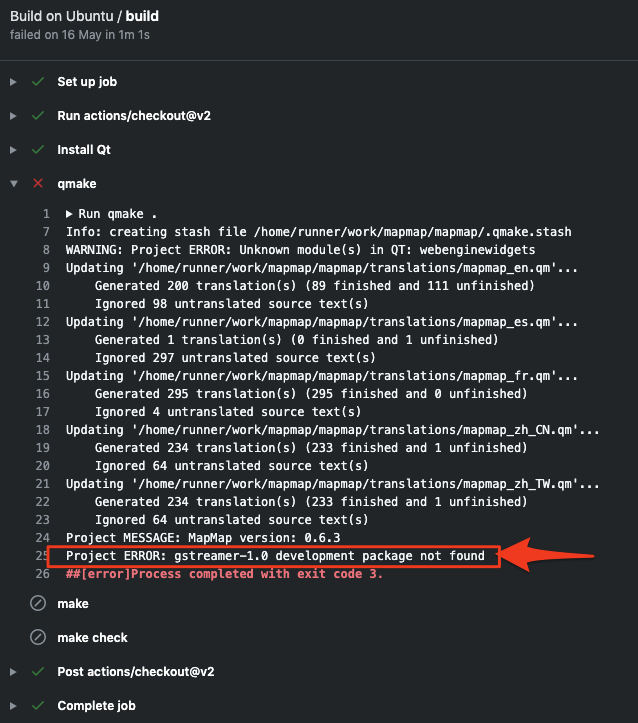The image size is (638, 723).
Task: Click log line number 7
Action: (x=46, y=232)
